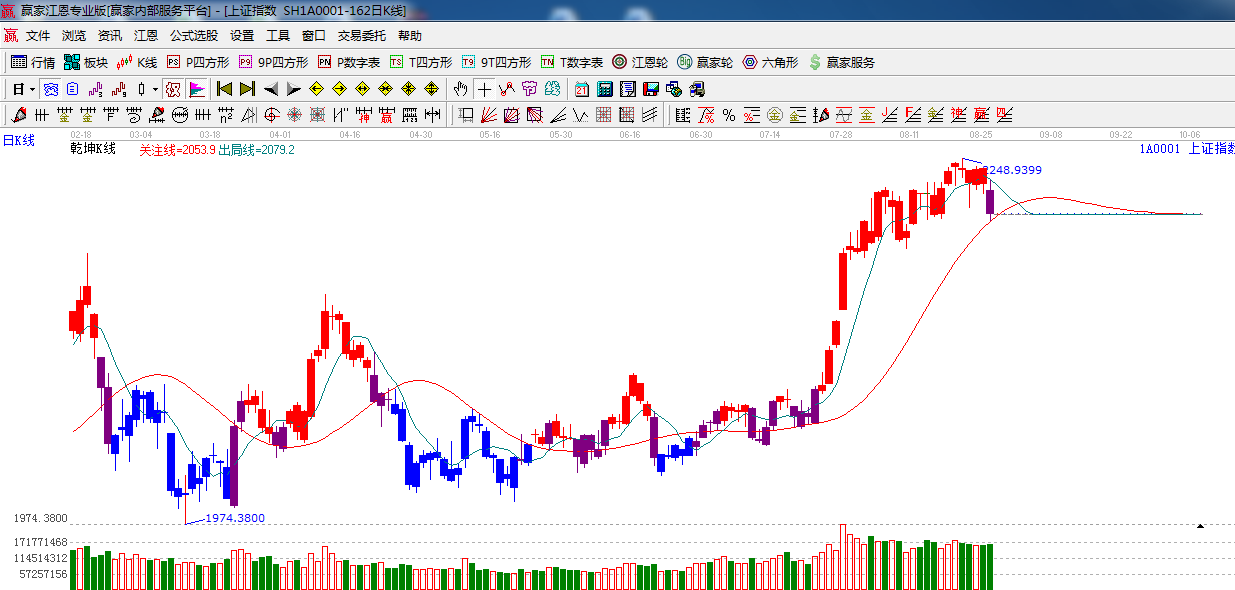Image resolution: width=1235 pixels, height=590 pixels.
Task: Expand the candlestick style dropdown arrow
Action: [154, 89]
